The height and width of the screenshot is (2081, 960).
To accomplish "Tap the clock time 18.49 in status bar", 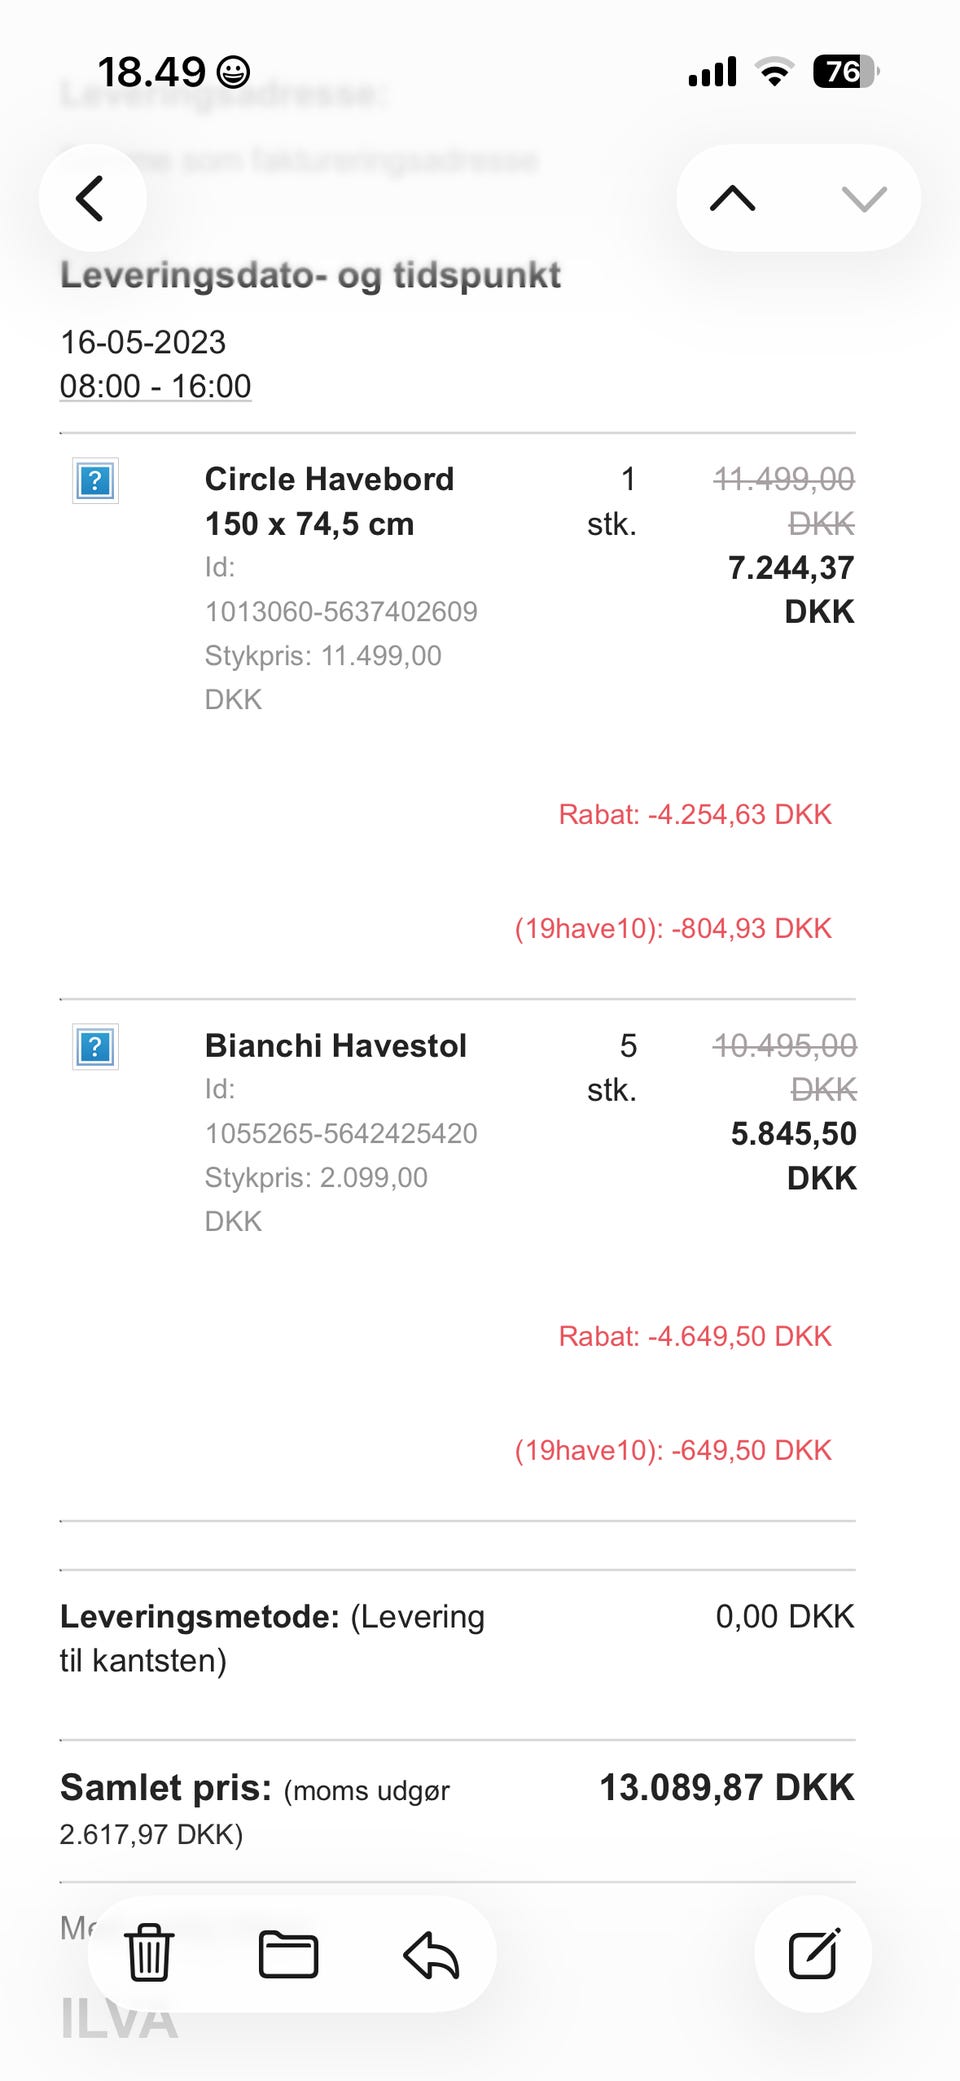I will (152, 72).
